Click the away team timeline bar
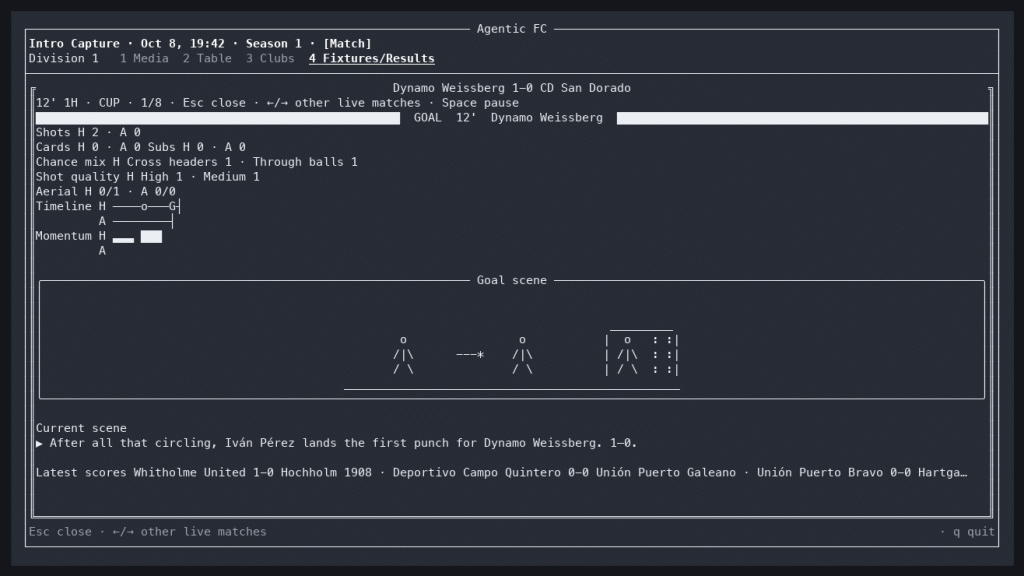 pos(143,221)
